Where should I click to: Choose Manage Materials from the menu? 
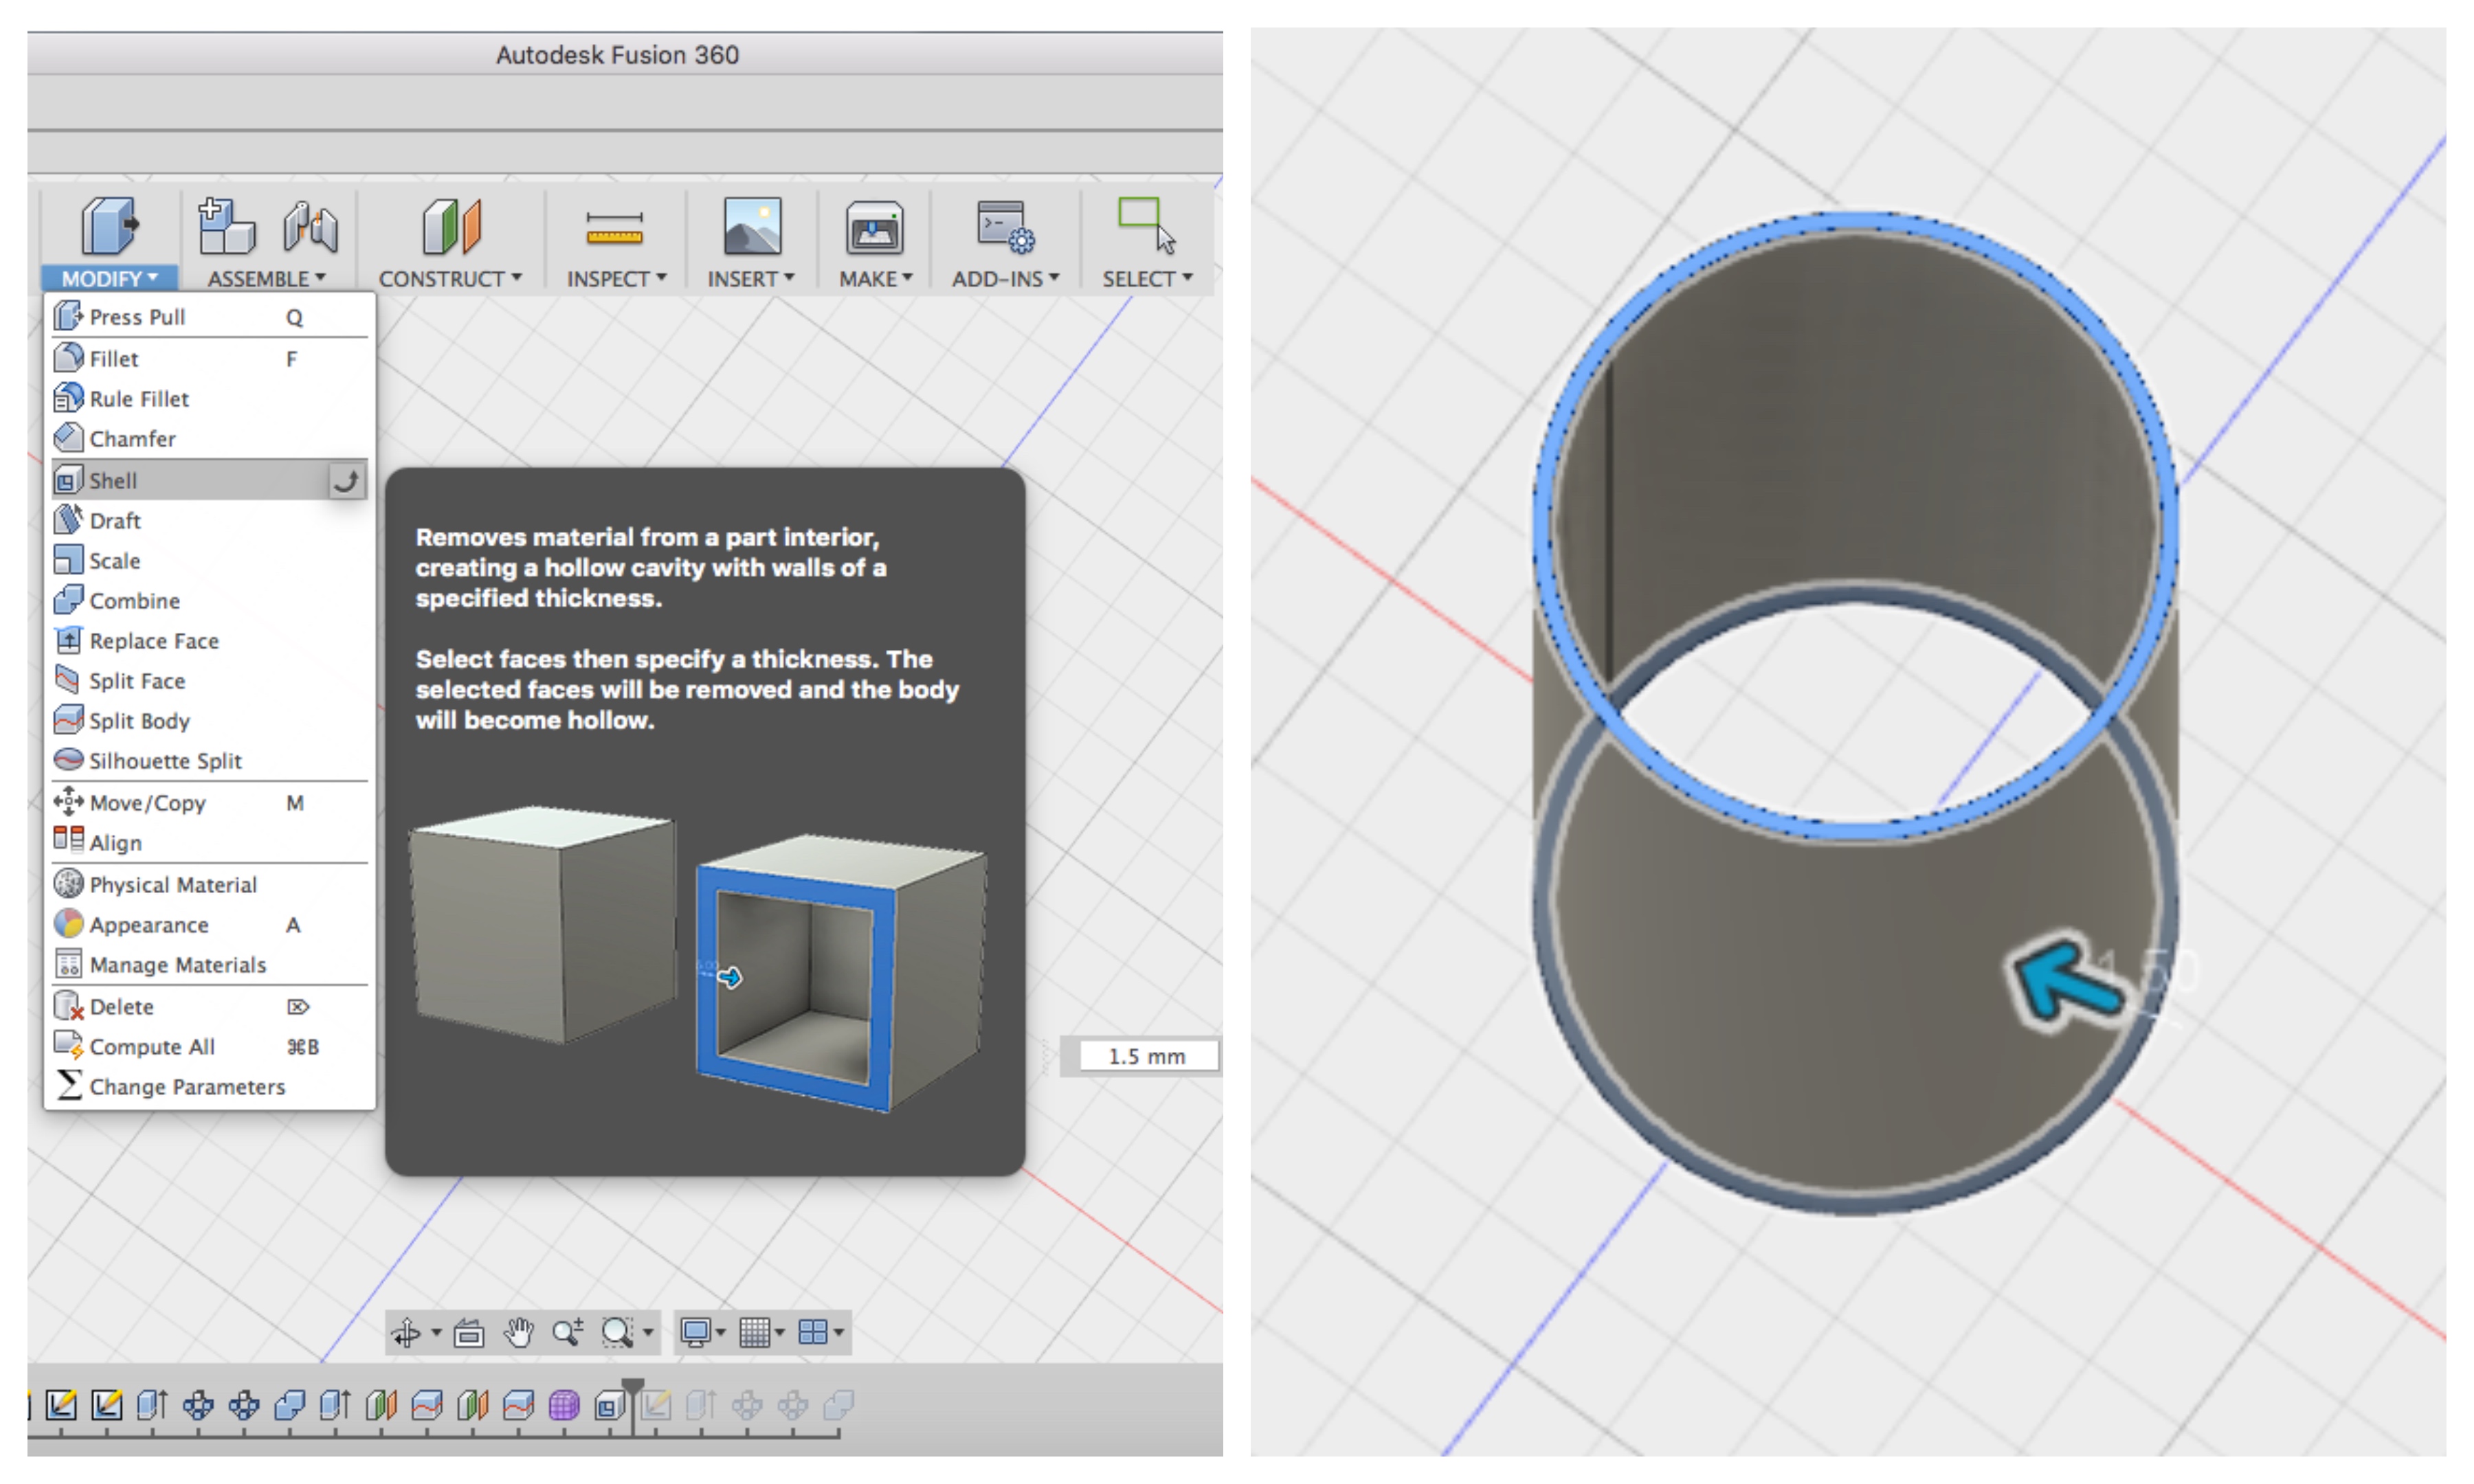[210, 965]
